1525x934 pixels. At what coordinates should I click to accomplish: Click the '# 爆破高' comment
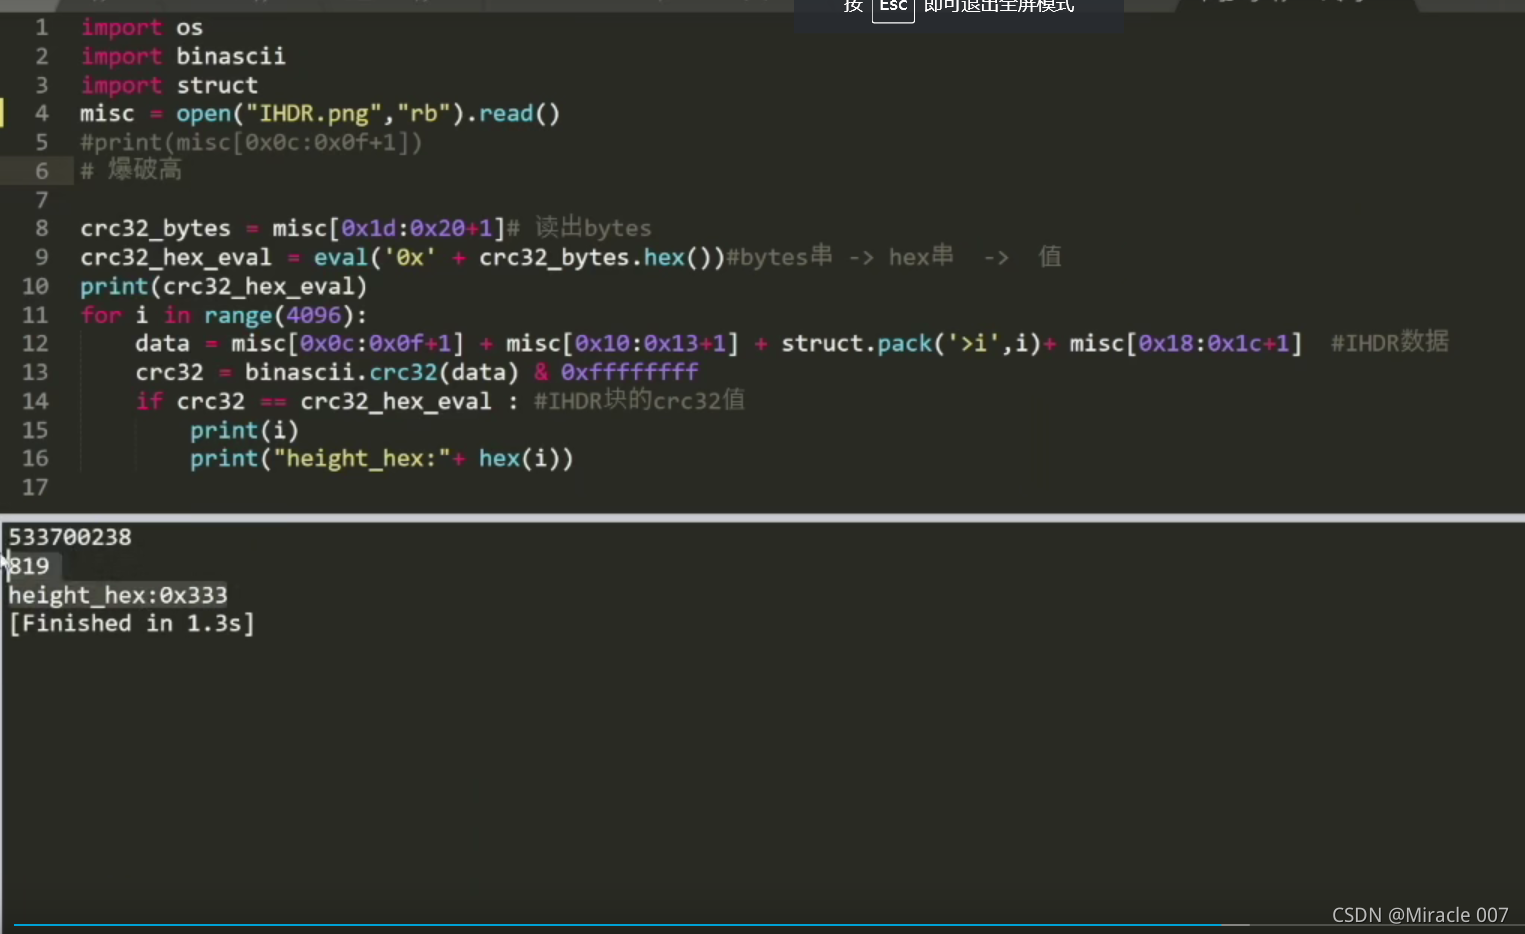point(131,170)
